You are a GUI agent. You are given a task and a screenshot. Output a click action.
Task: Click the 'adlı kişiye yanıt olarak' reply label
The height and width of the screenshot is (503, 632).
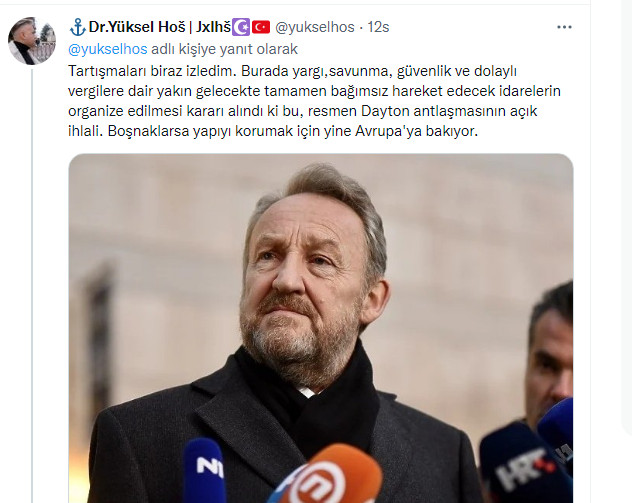pyautogui.click(x=224, y=49)
